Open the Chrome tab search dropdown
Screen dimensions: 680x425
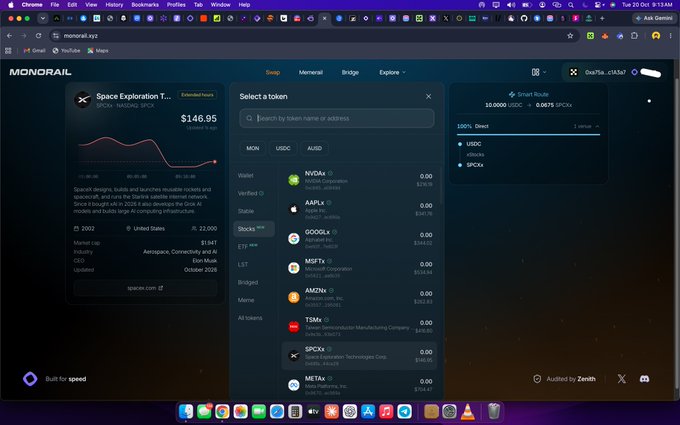[x=42, y=18]
